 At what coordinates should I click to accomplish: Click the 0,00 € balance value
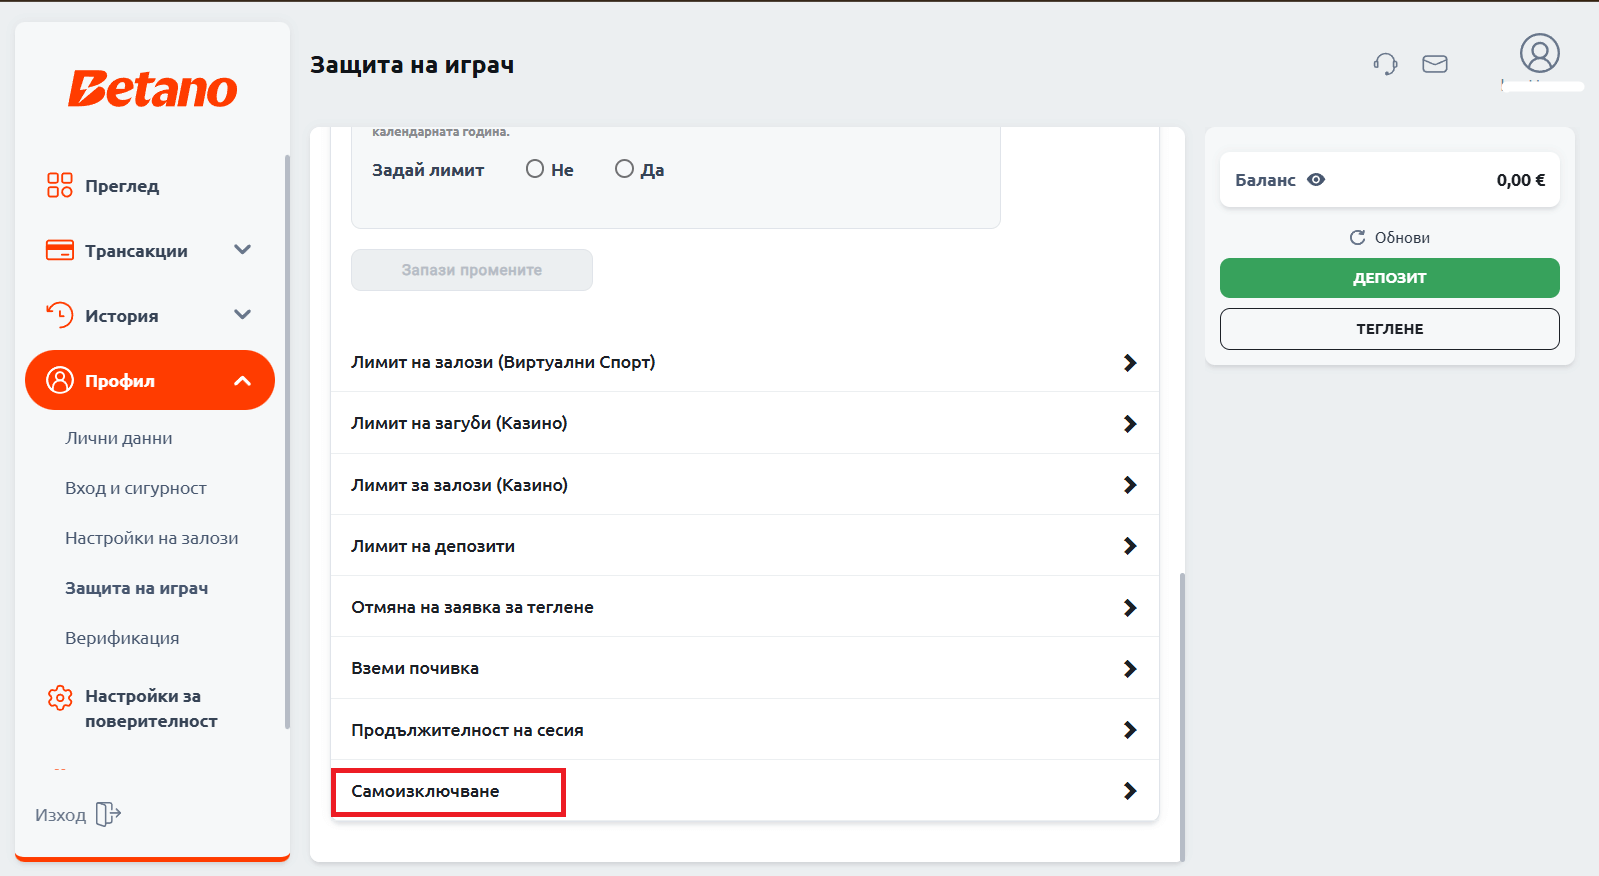click(1521, 180)
